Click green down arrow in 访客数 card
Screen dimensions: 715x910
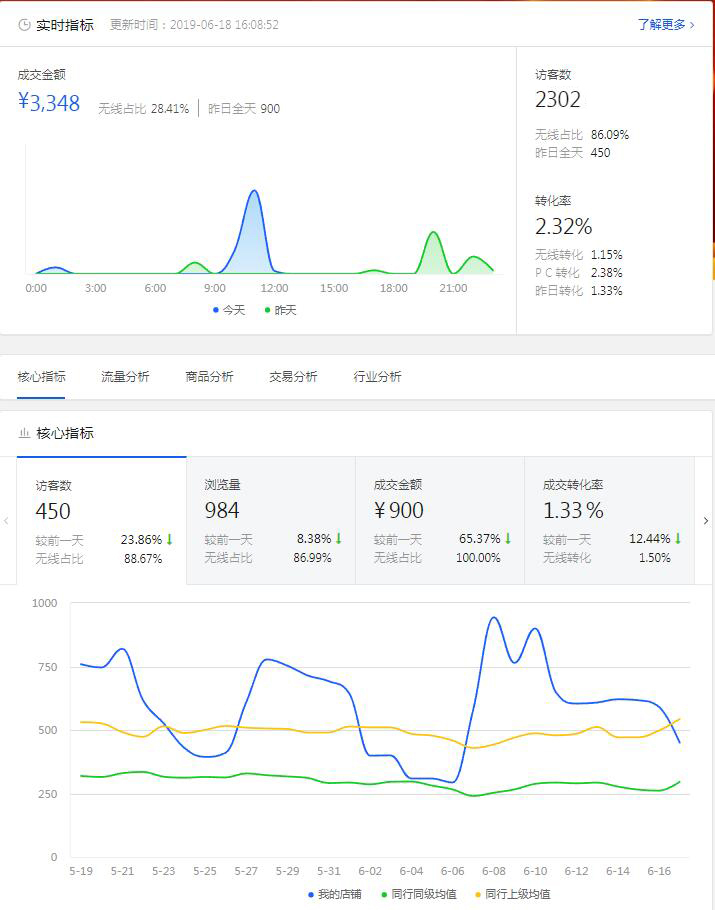[x=169, y=539]
